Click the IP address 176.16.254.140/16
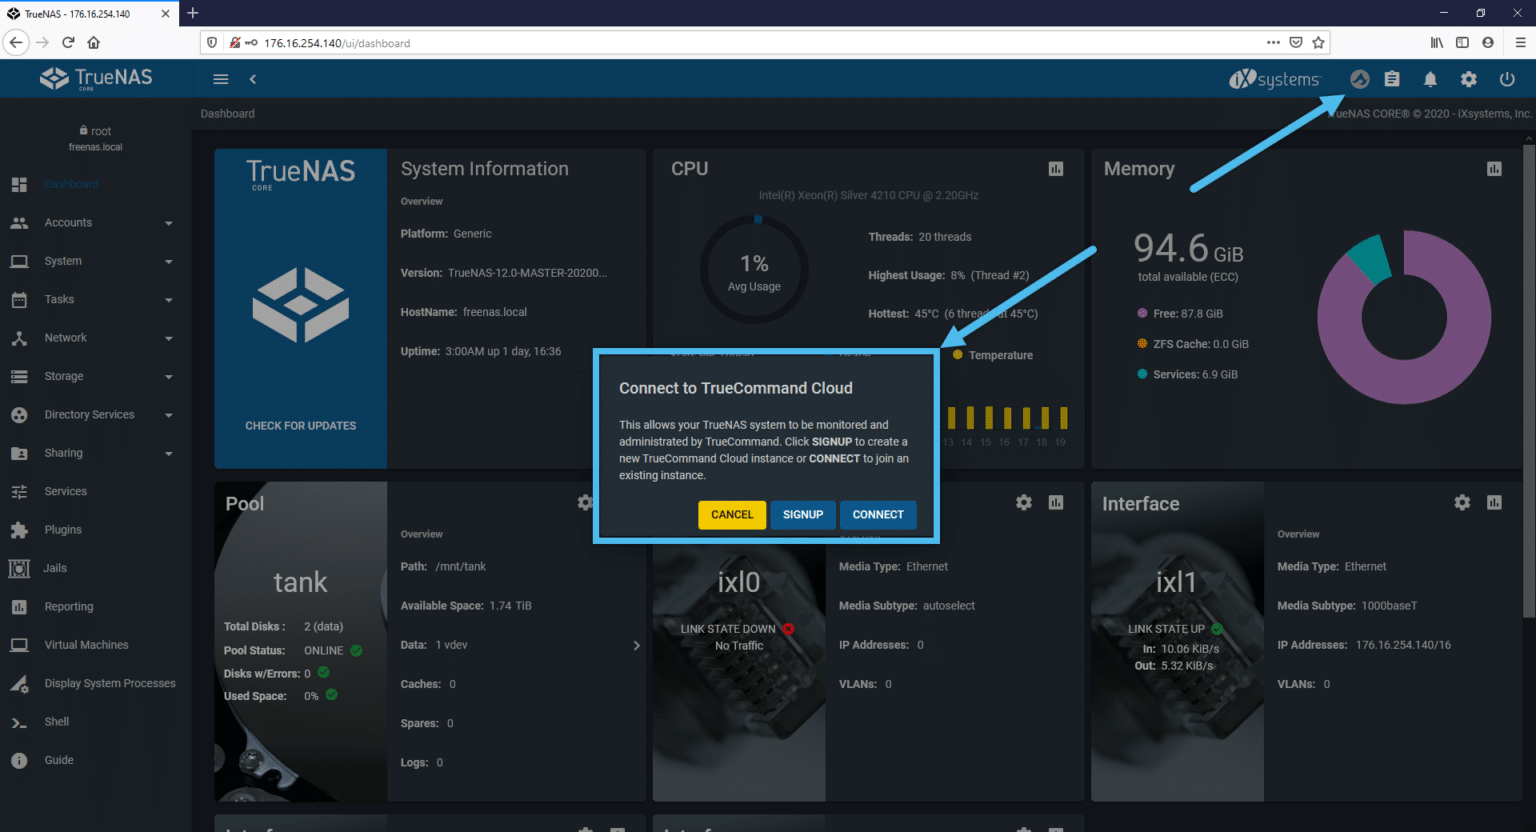1536x832 pixels. [1403, 645]
